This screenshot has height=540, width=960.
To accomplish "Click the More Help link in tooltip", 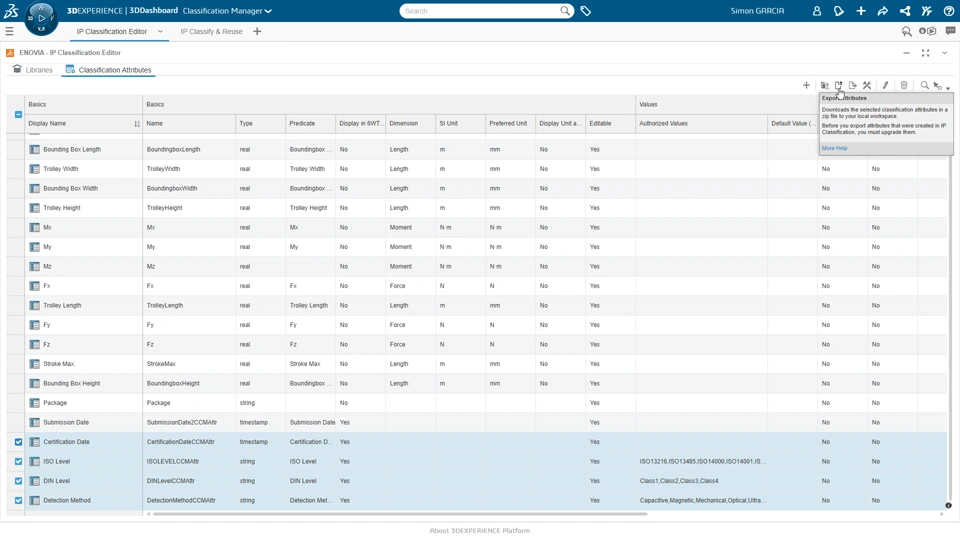I will [834, 148].
